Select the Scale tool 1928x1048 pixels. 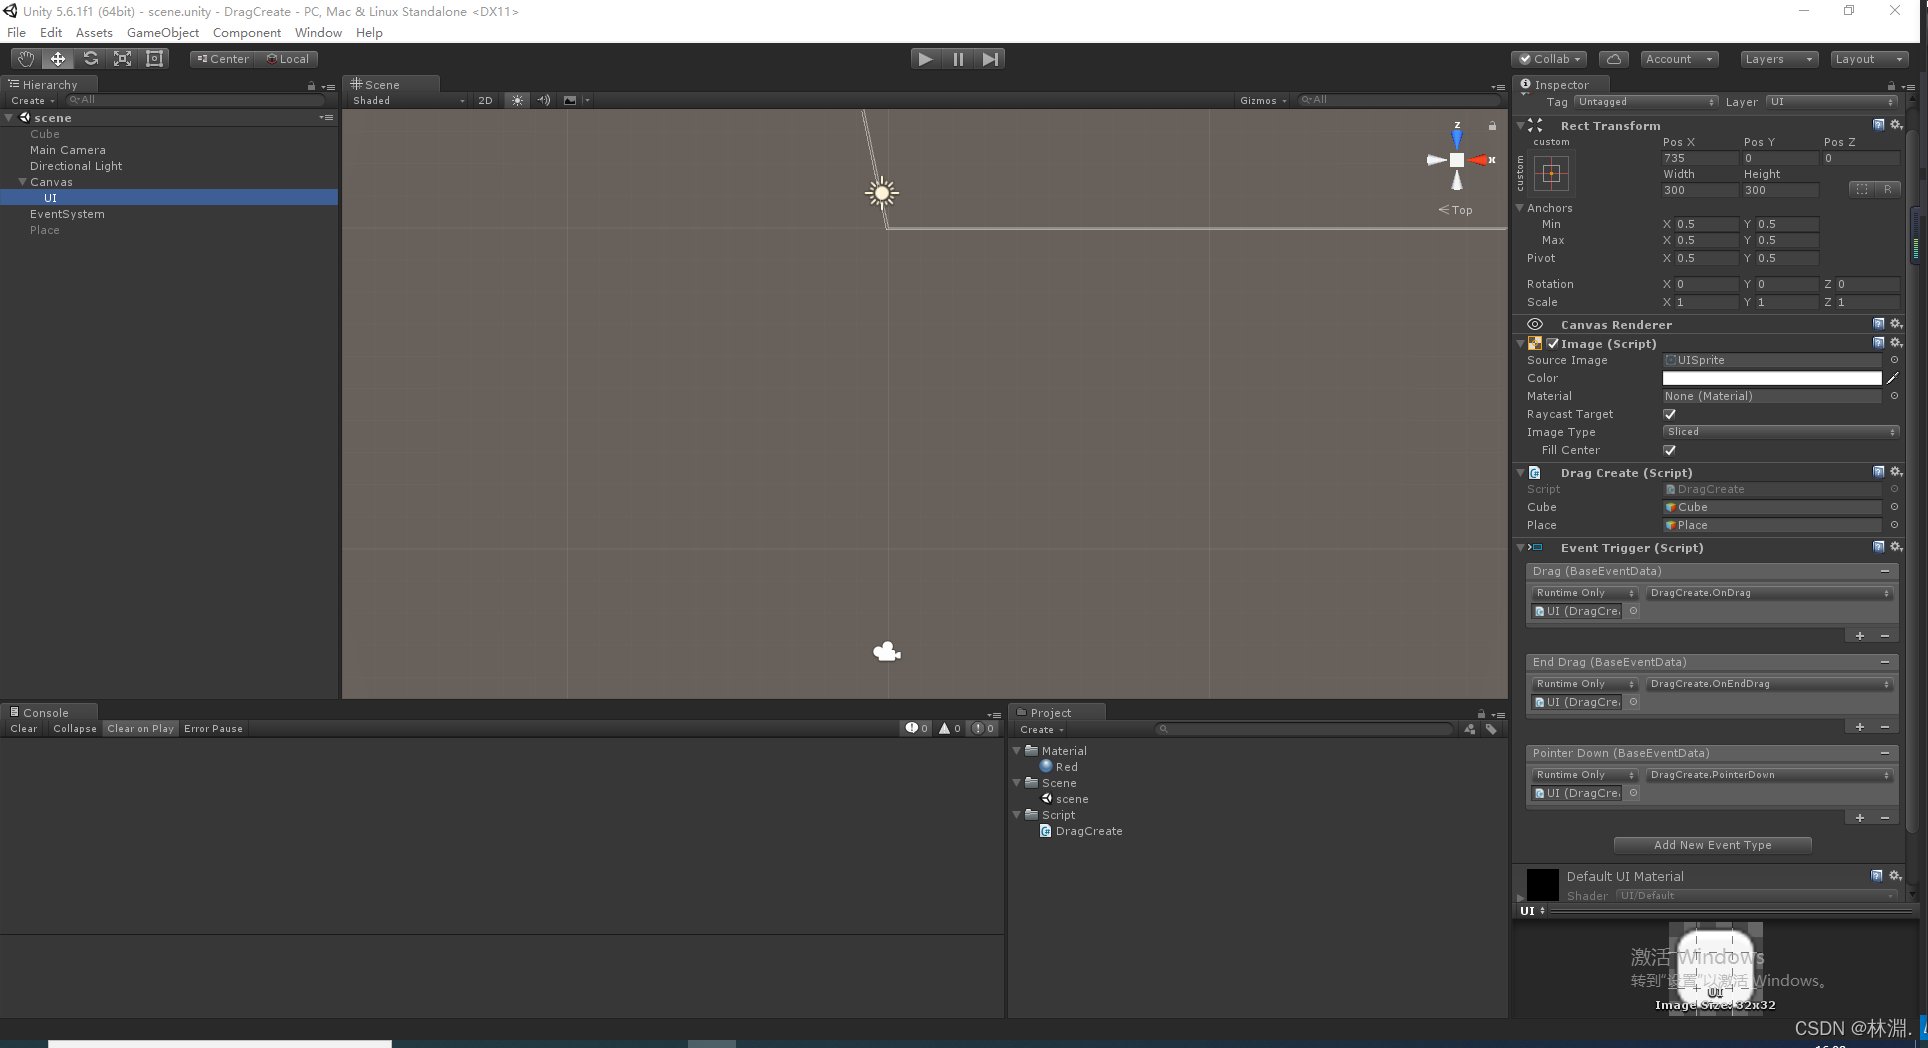122,59
